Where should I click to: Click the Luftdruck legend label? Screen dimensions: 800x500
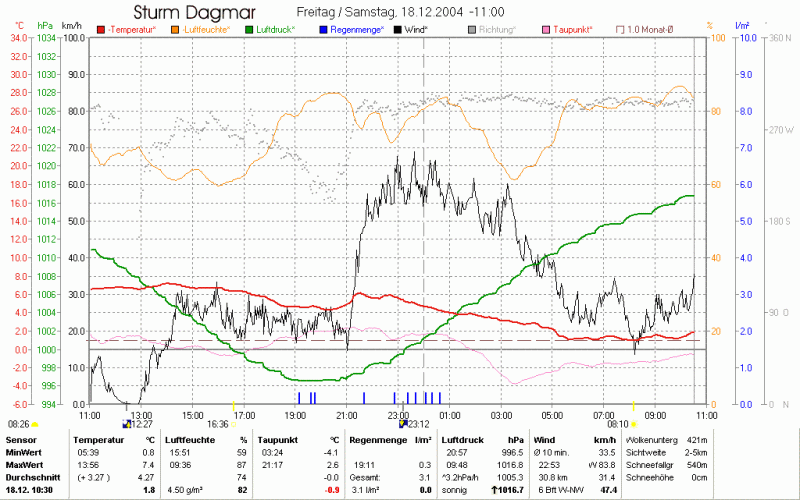pos(276,30)
